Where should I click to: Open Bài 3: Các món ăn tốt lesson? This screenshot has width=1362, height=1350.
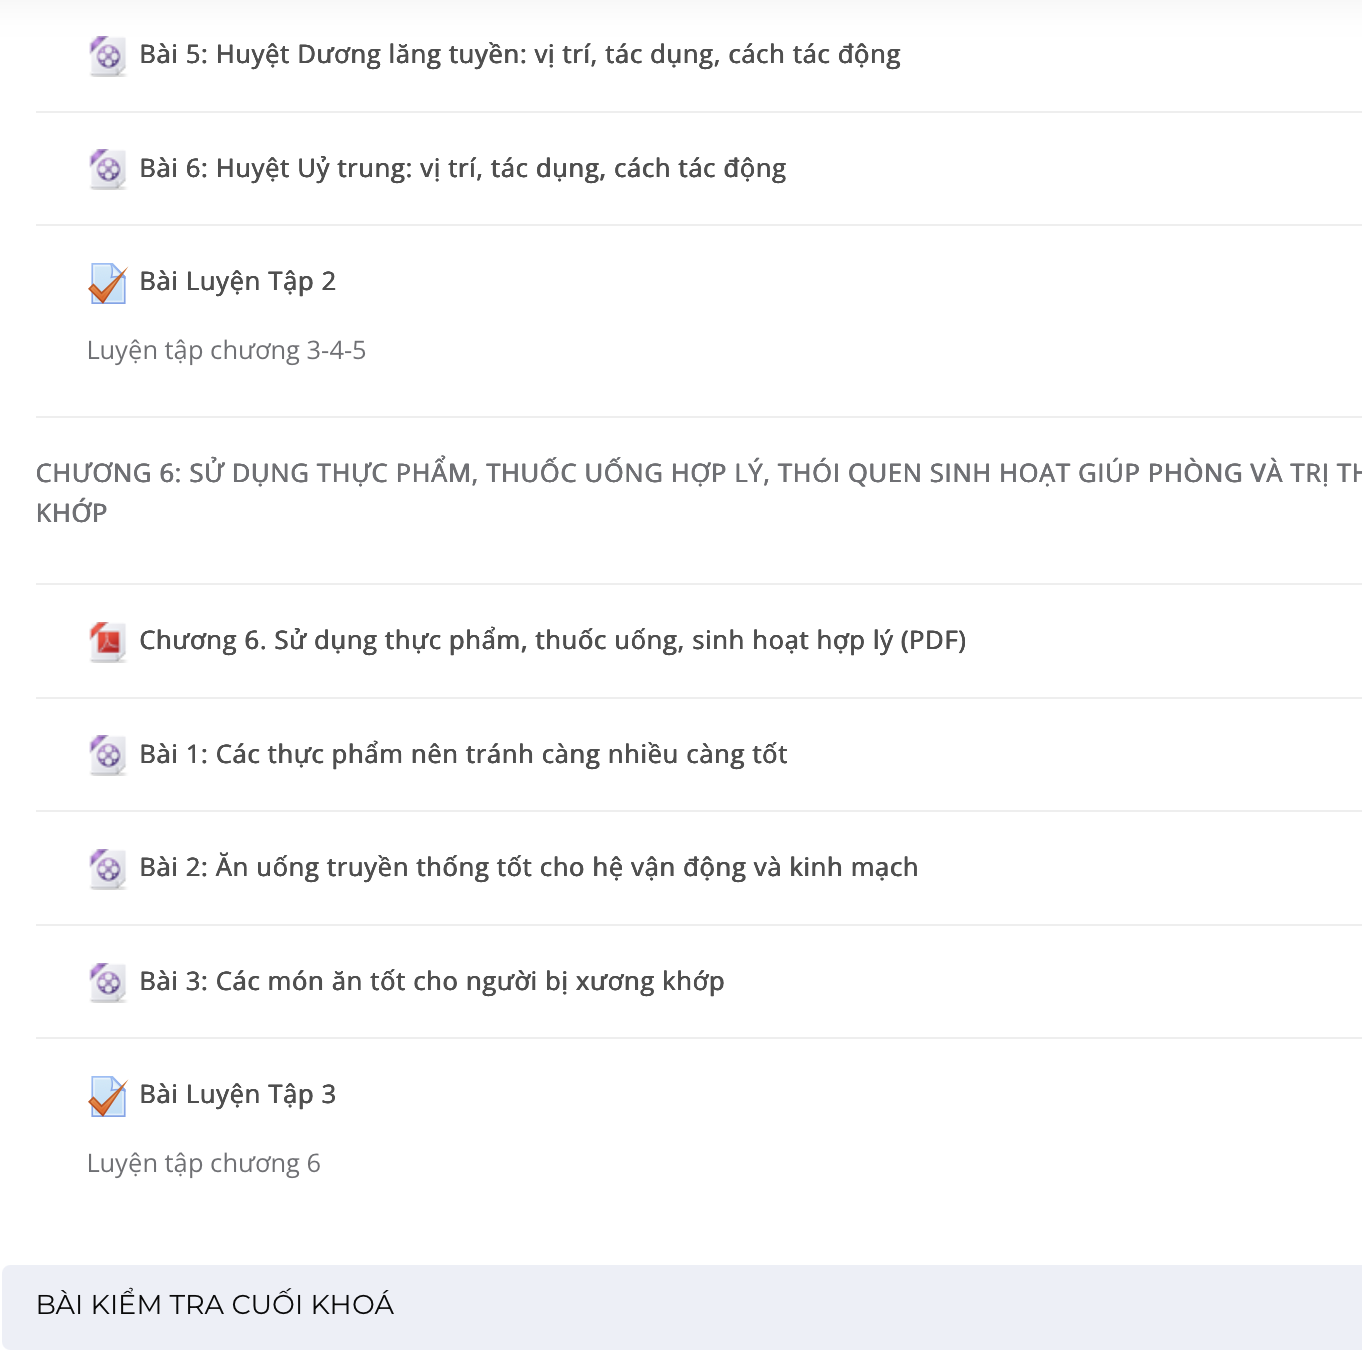tap(431, 981)
